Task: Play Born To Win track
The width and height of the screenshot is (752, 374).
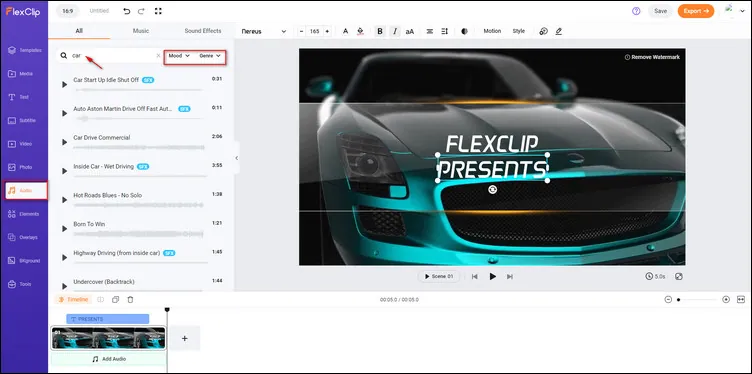Action: 64,229
